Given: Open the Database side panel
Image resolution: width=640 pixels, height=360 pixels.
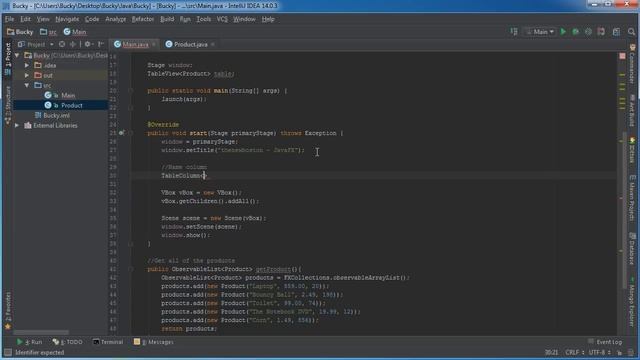Looking at the screenshot, I should pyautogui.click(x=632, y=248).
